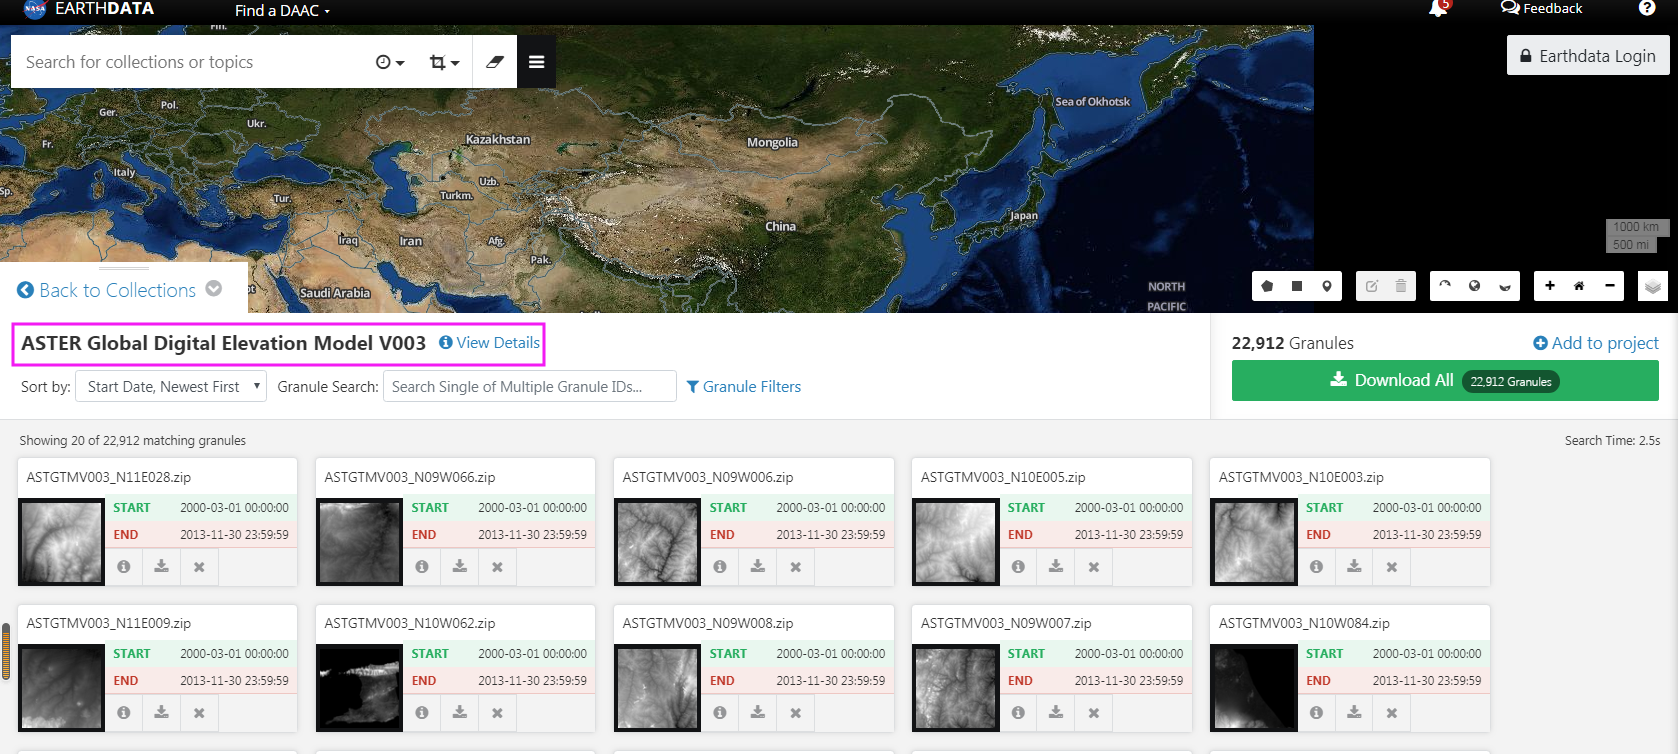Switch to south polar map projection

1504,286
